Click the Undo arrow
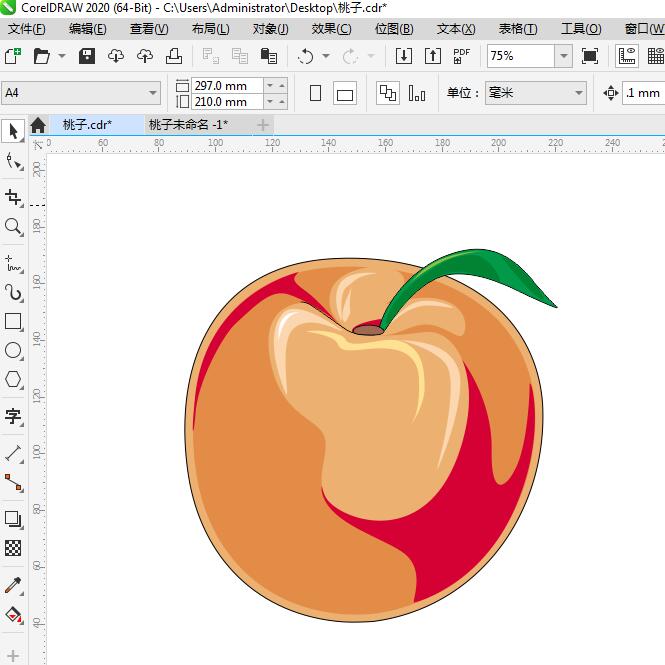The width and height of the screenshot is (665, 665). [x=305, y=56]
